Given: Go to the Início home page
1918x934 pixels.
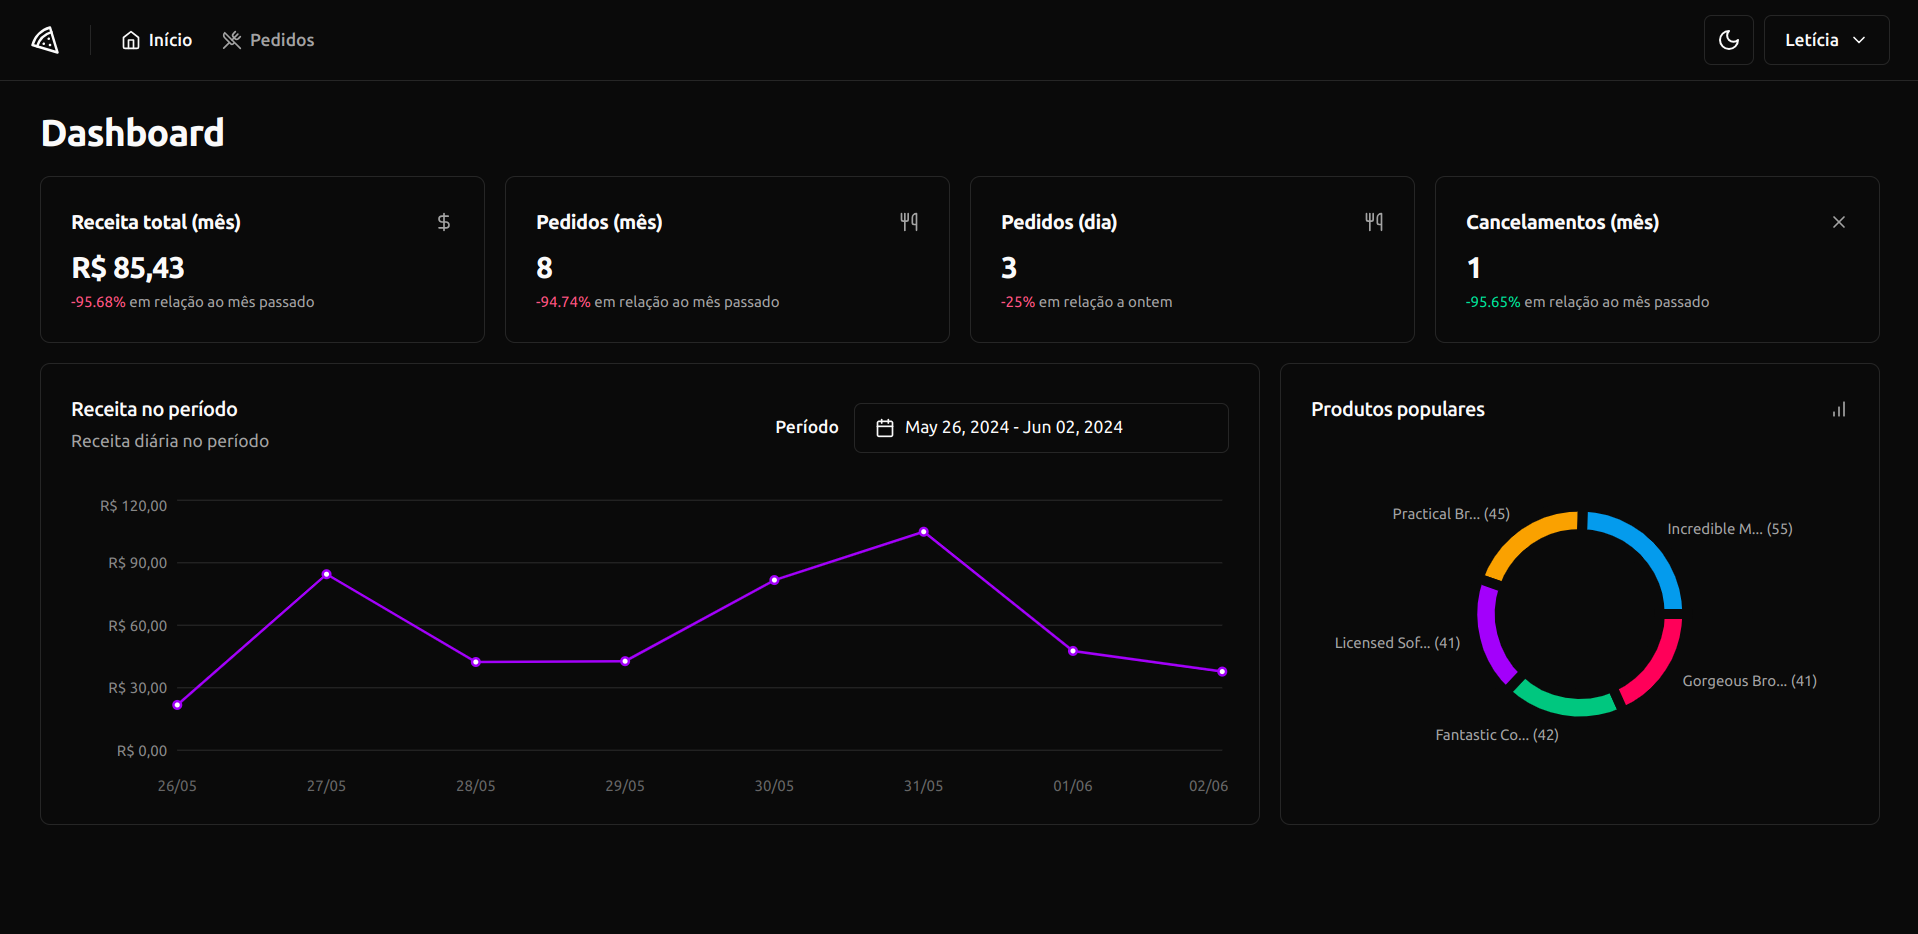Looking at the screenshot, I should (x=157, y=40).
